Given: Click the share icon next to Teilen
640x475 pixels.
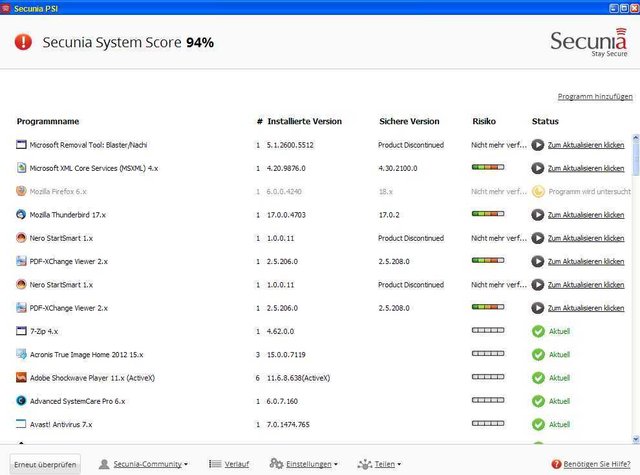Looking at the screenshot, I should pyautogui.click(x=364, y=464).
